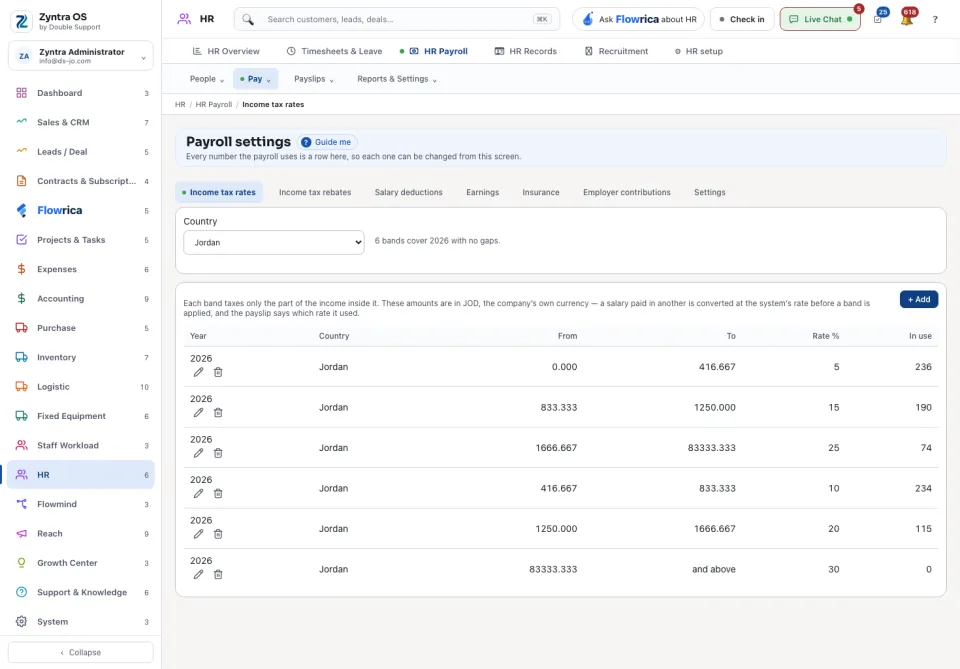This screenshot has width=960, height=669.
Task: Go to HR Payroll breadcrumb
Action: [x=214, y=105]
